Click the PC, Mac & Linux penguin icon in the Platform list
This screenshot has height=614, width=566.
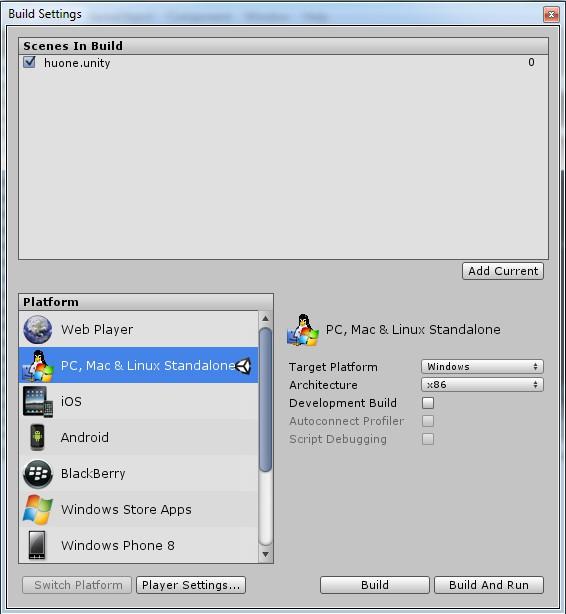pos(38,365)
